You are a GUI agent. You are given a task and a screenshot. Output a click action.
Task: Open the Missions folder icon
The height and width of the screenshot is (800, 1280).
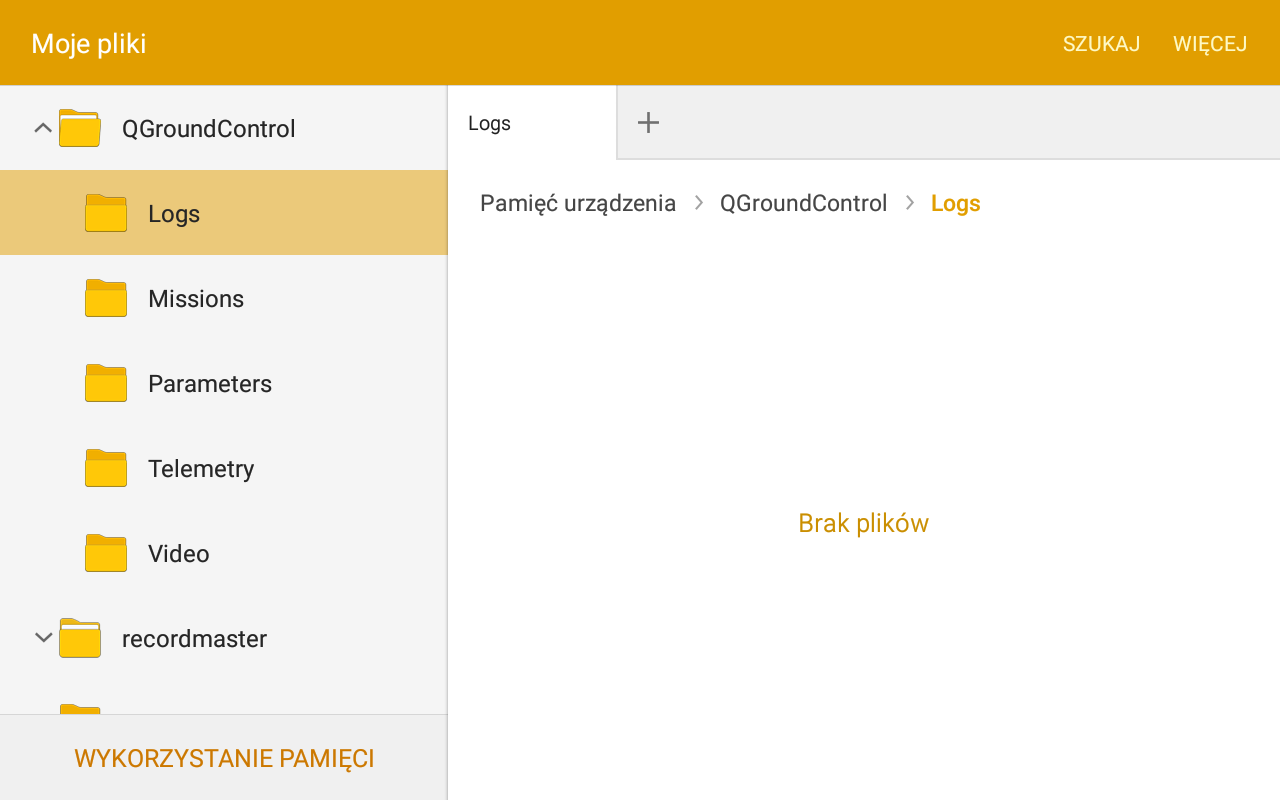click(x=105, y=298)
